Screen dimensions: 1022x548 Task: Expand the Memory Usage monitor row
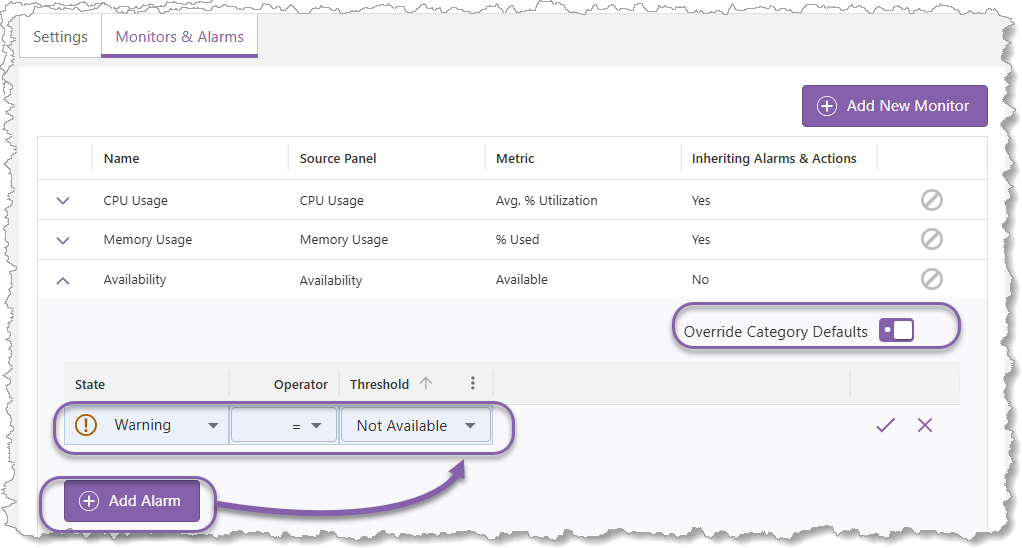pos(64,240)
